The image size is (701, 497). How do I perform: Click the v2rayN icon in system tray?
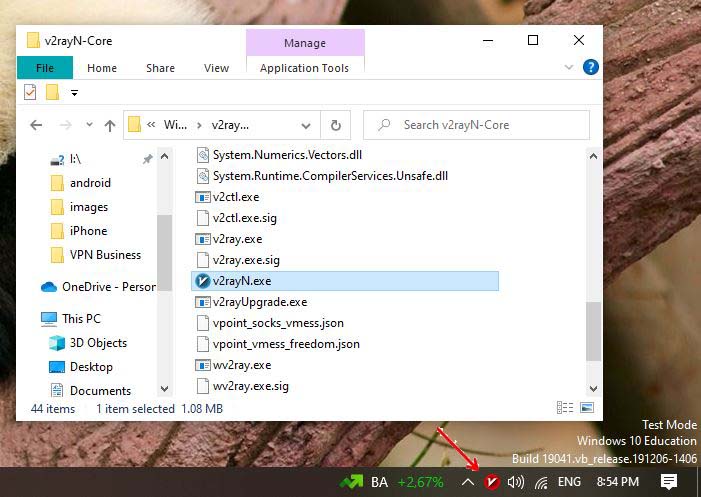click(x=491, y=482)
